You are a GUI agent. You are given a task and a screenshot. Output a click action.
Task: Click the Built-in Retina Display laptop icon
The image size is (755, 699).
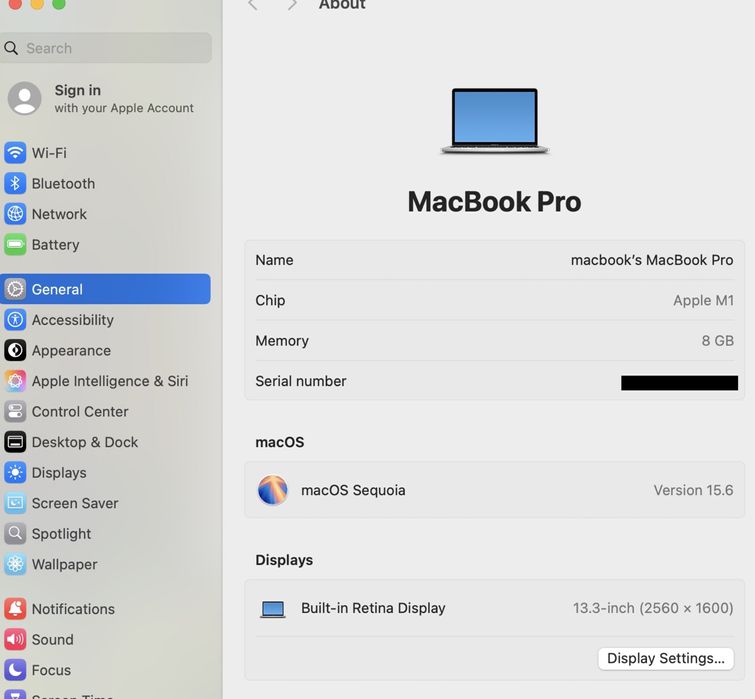coord(273,609)
